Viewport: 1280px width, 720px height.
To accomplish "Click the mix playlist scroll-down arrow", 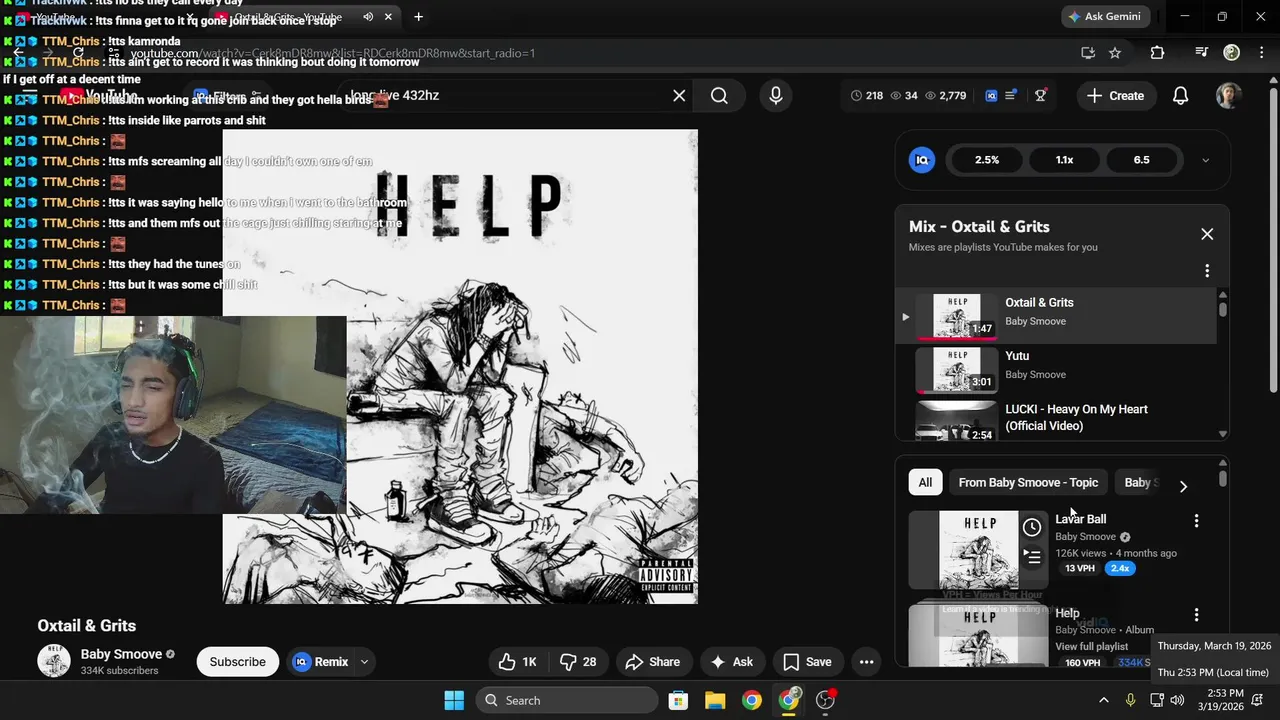I will (x=1222, y=434).
